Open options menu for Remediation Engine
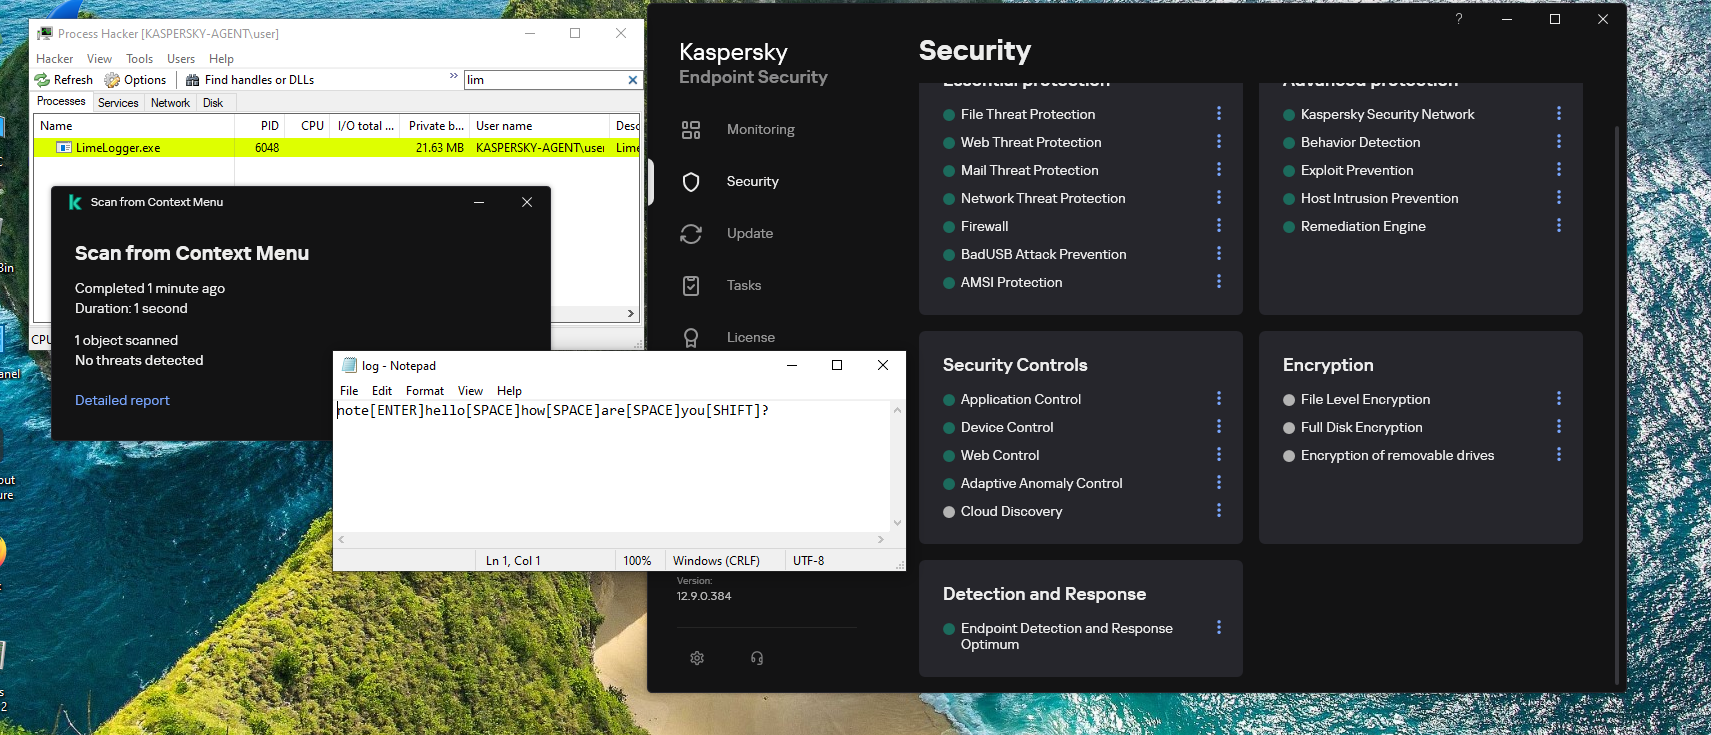This screenshot has height=735, width=1711. (1559, 226)
